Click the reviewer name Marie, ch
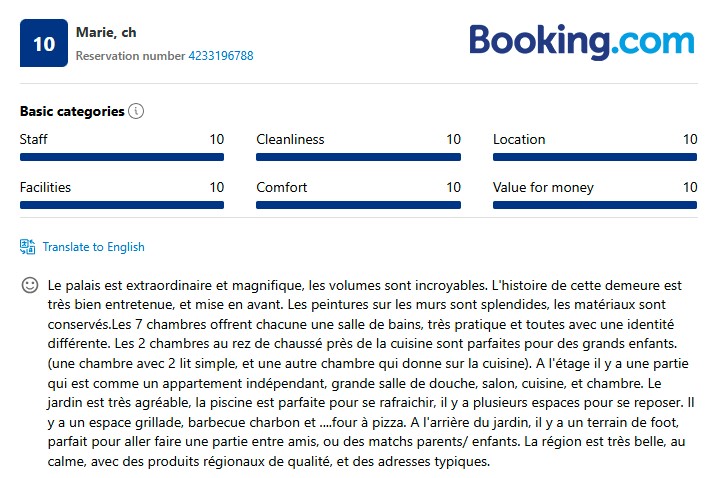Image resolution: width=720 pixels, height=478 pixels. point(106,32)
